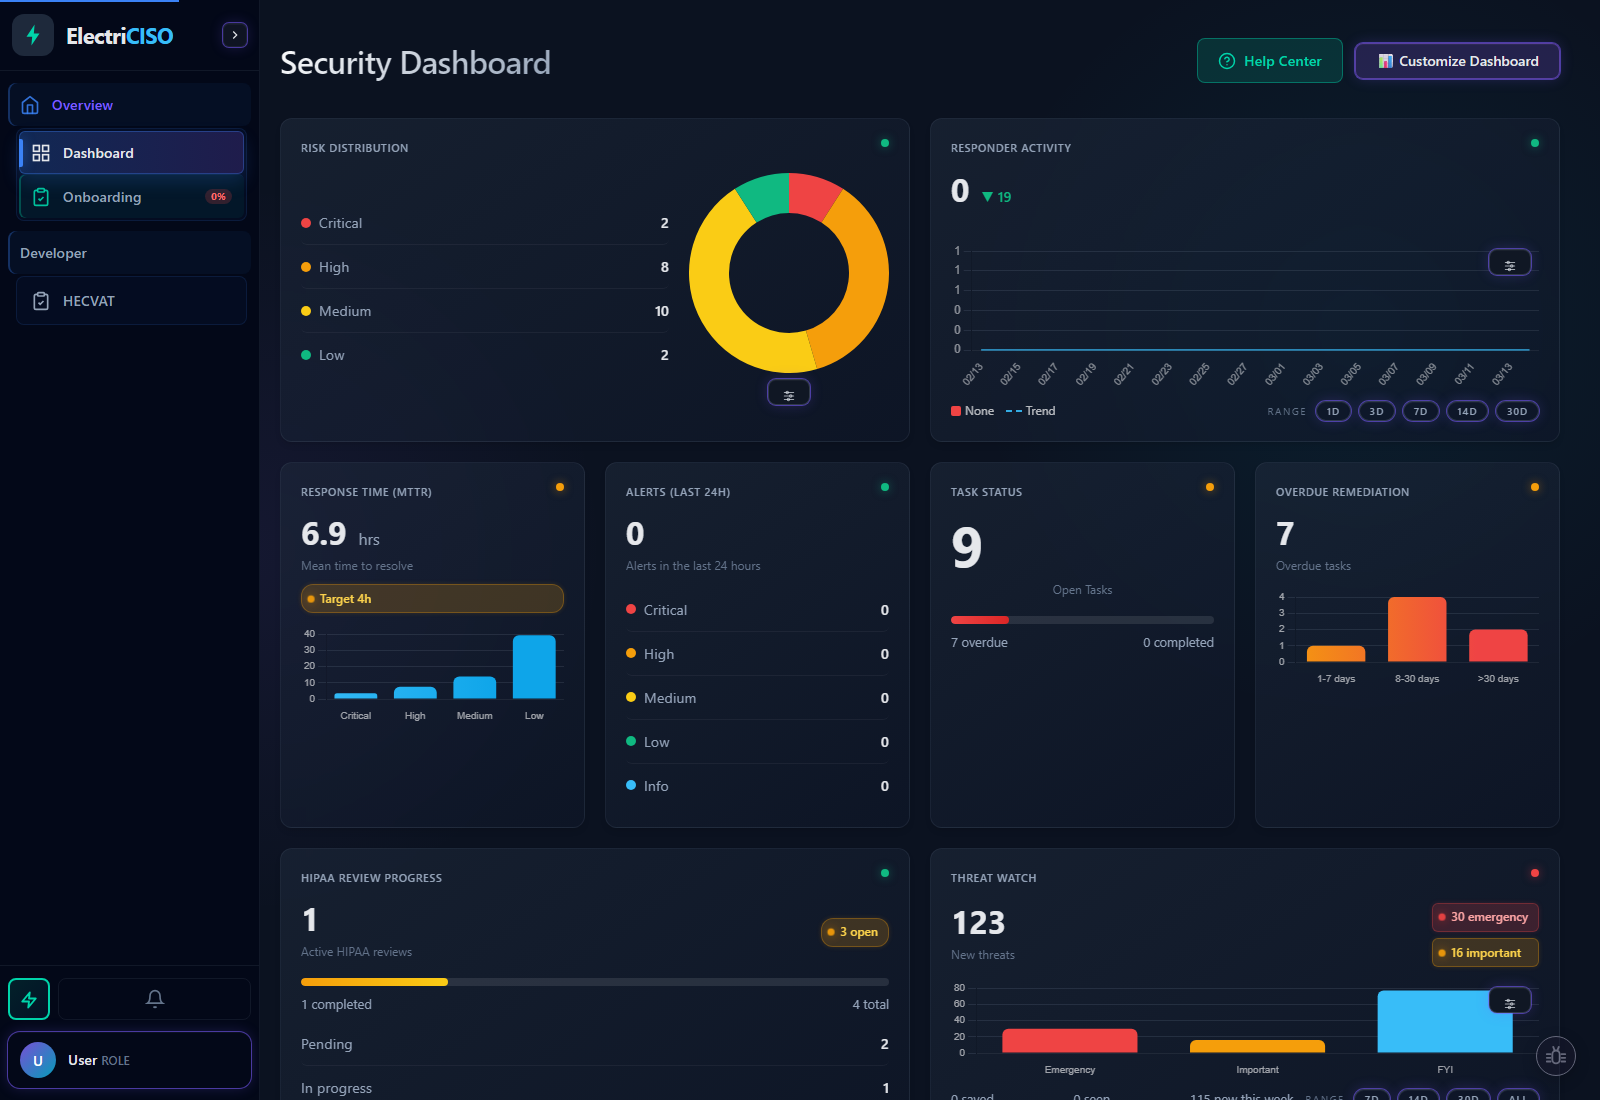1600x1100 pixels.
Task: Click the floating bug report icon
Action: tap(1556, 1055)
